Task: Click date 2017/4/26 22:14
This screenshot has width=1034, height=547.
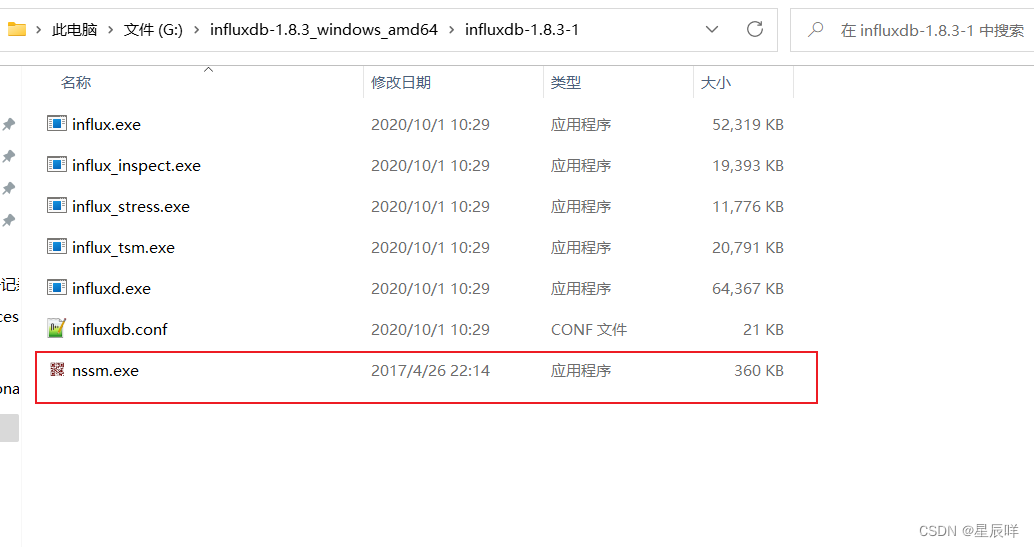Action: [430, 370]
